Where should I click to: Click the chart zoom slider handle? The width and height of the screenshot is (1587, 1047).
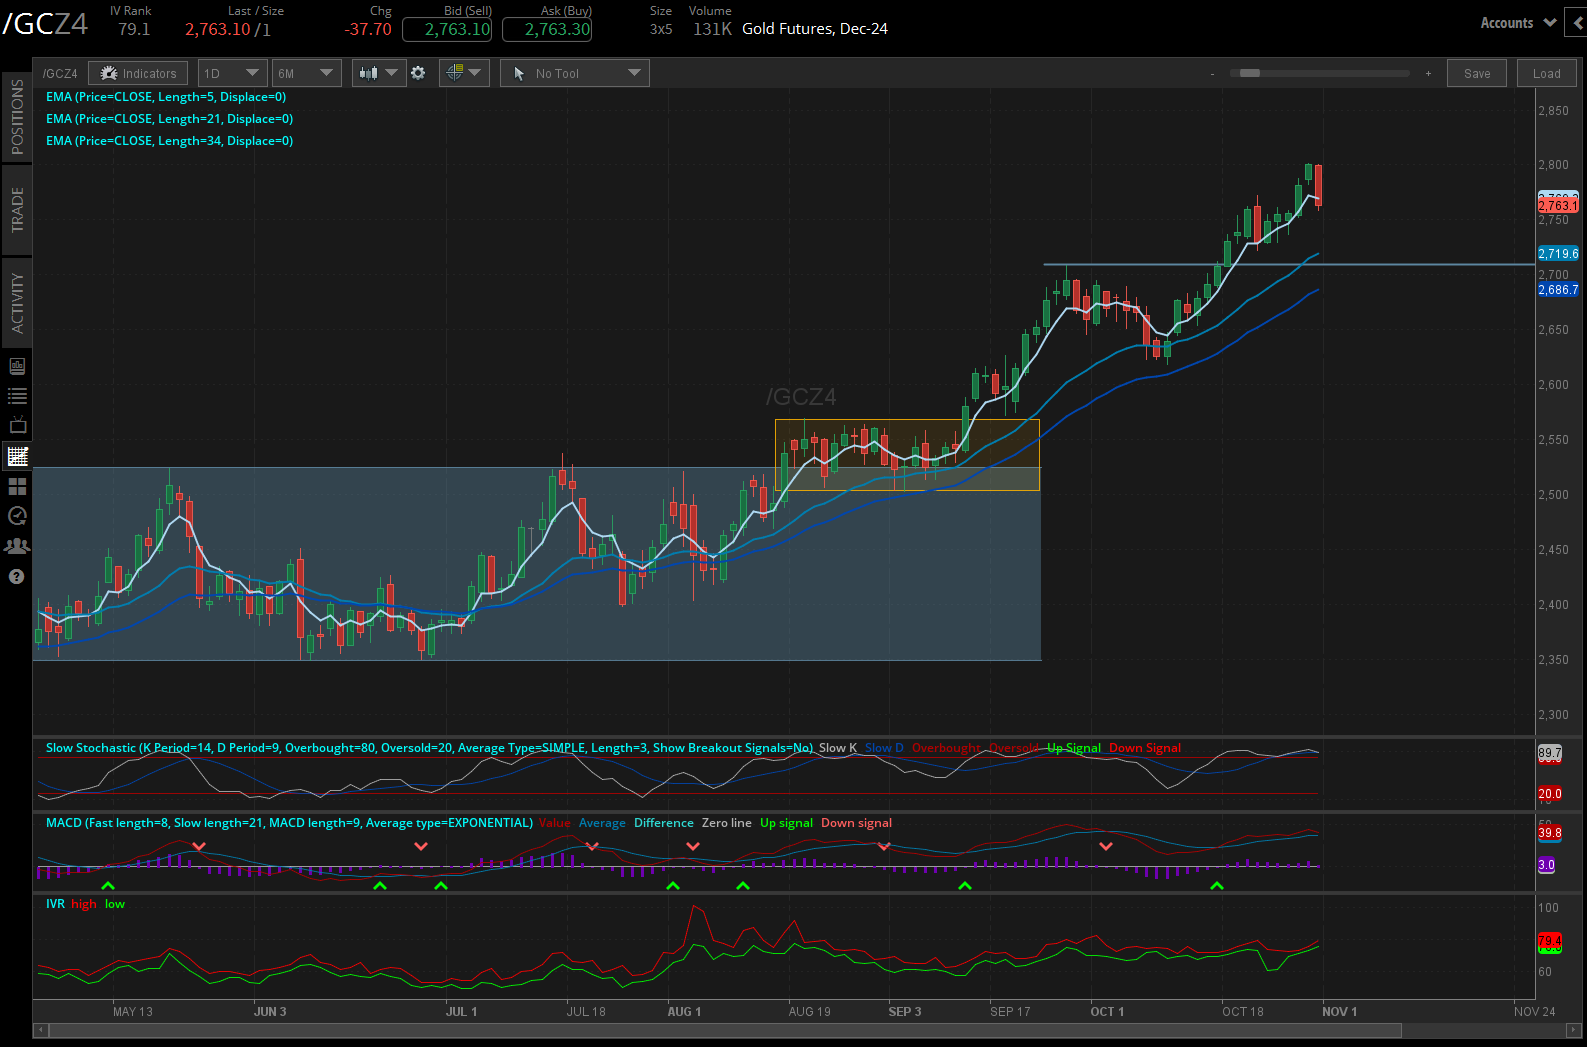(1249, 73)
